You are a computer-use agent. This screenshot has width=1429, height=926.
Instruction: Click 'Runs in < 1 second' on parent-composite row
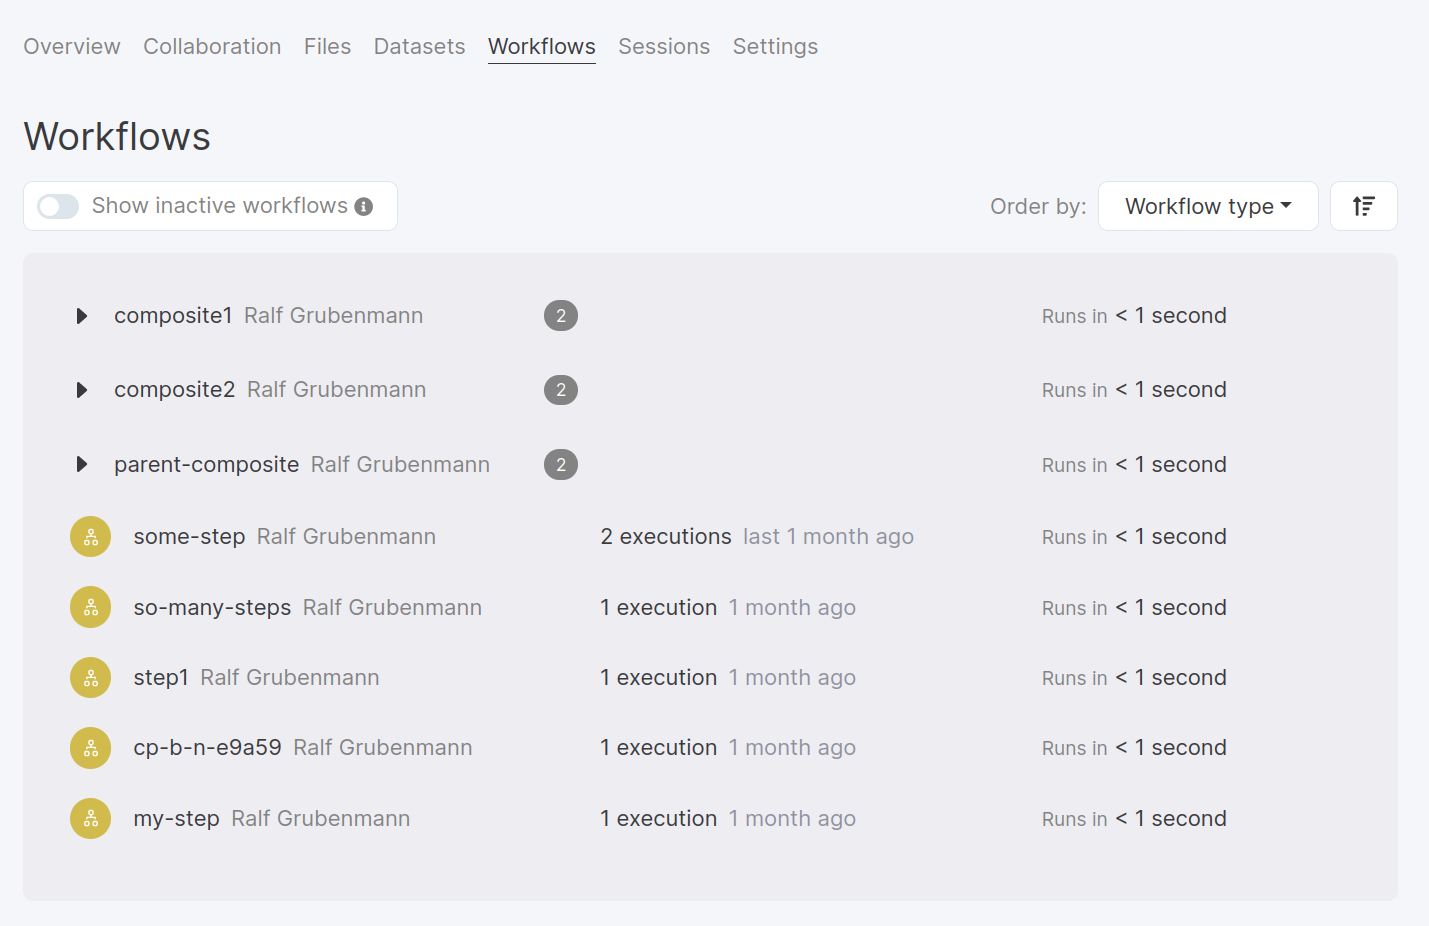point(1134,465)
